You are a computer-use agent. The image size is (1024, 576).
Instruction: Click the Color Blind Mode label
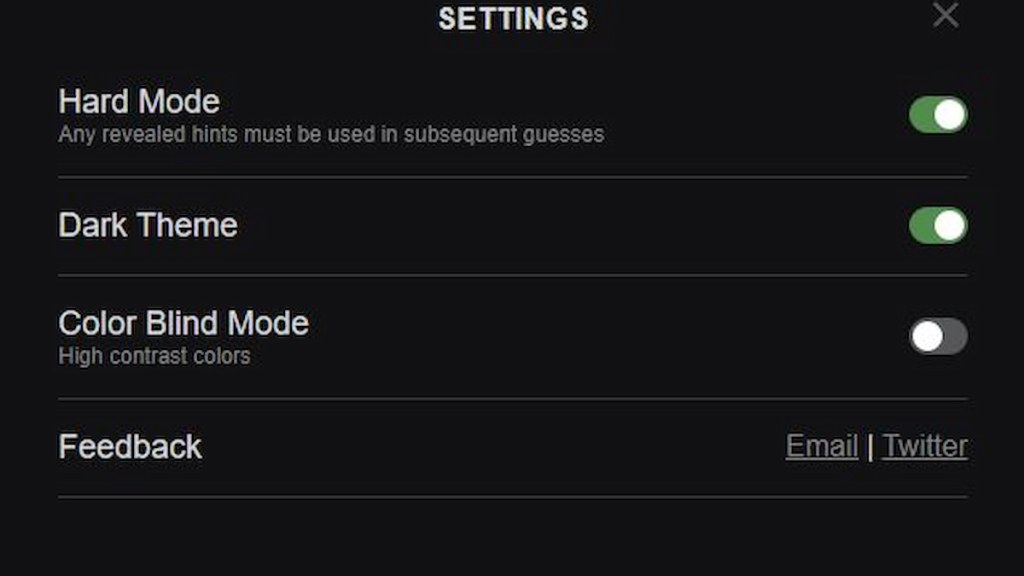coord(184,323)
